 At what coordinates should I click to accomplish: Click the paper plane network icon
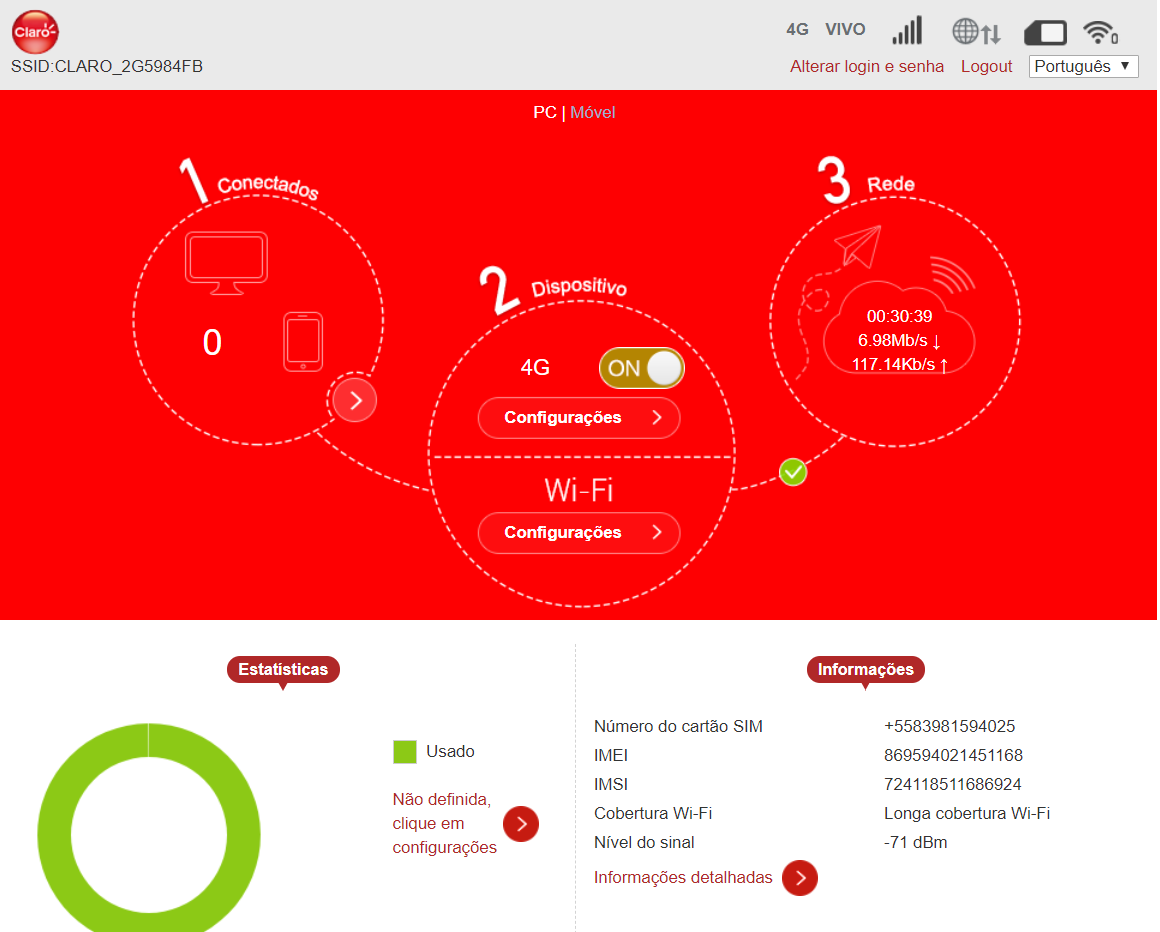tap(858, 247)
